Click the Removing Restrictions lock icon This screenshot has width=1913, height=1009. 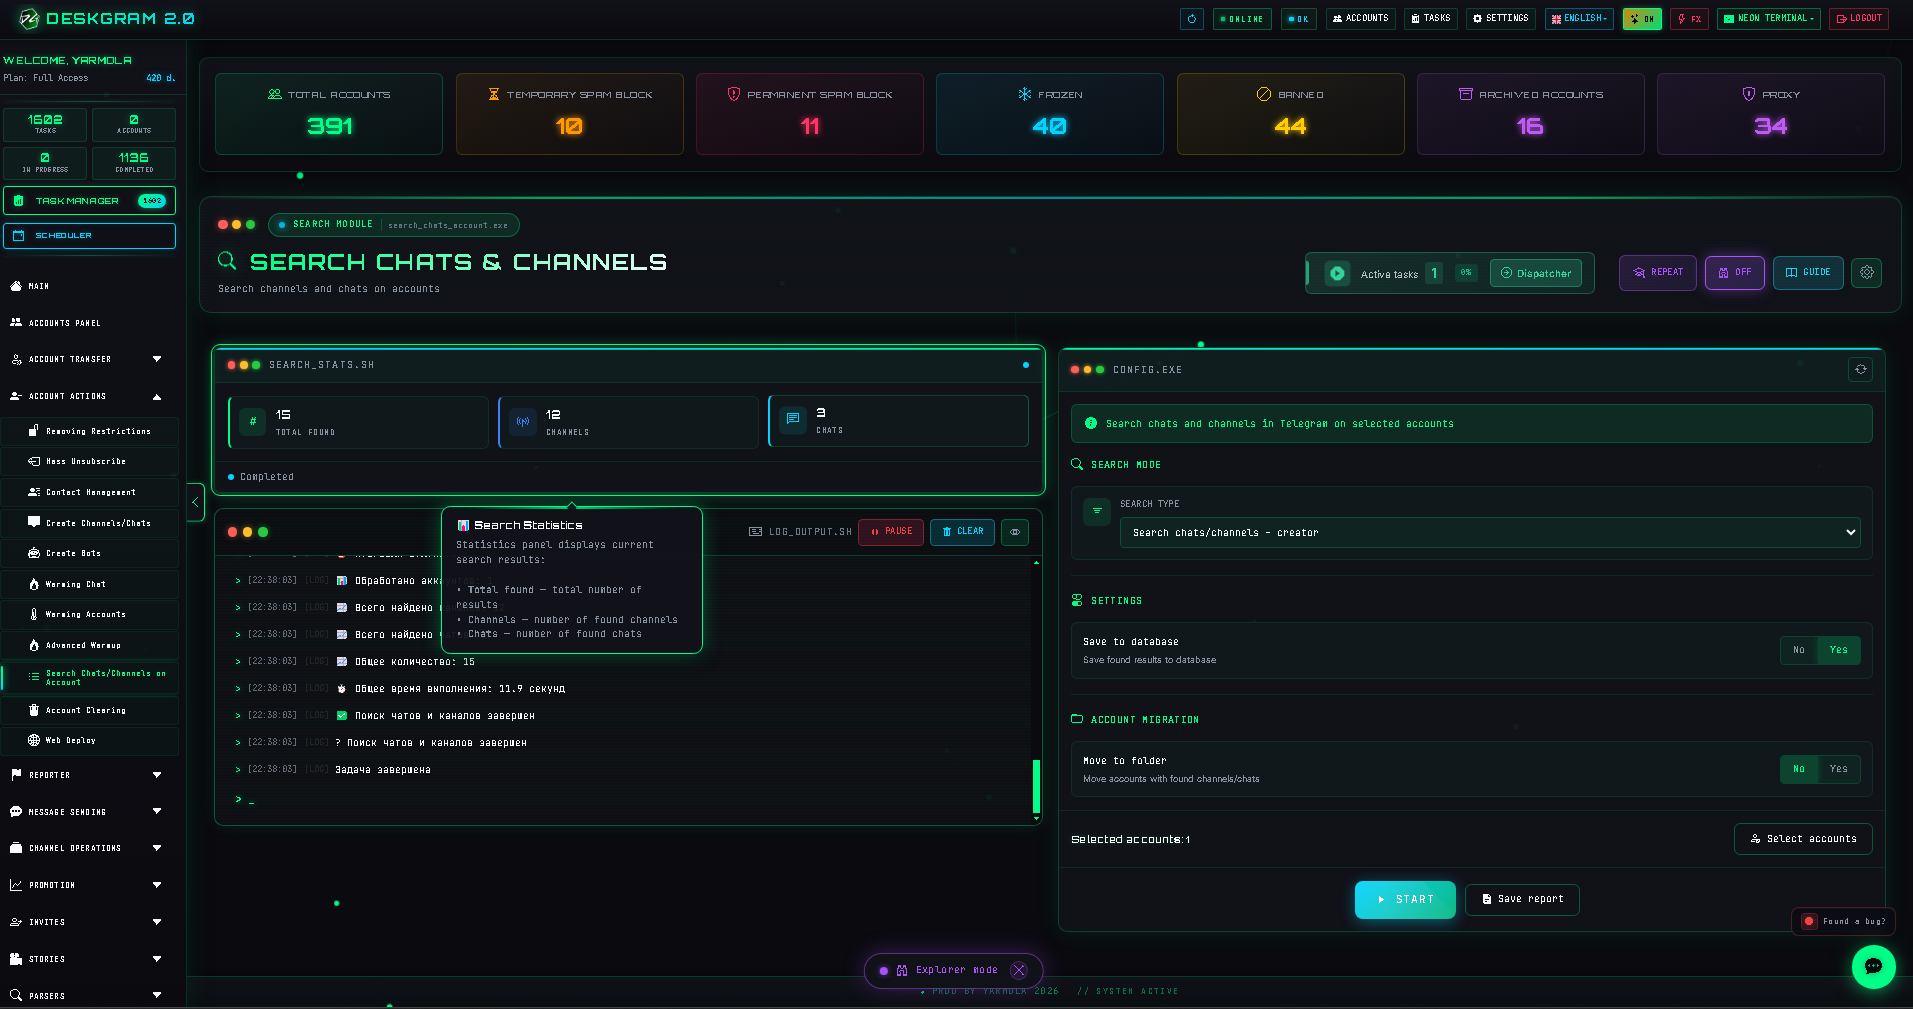pyautogui.click(x=34, y=431)
